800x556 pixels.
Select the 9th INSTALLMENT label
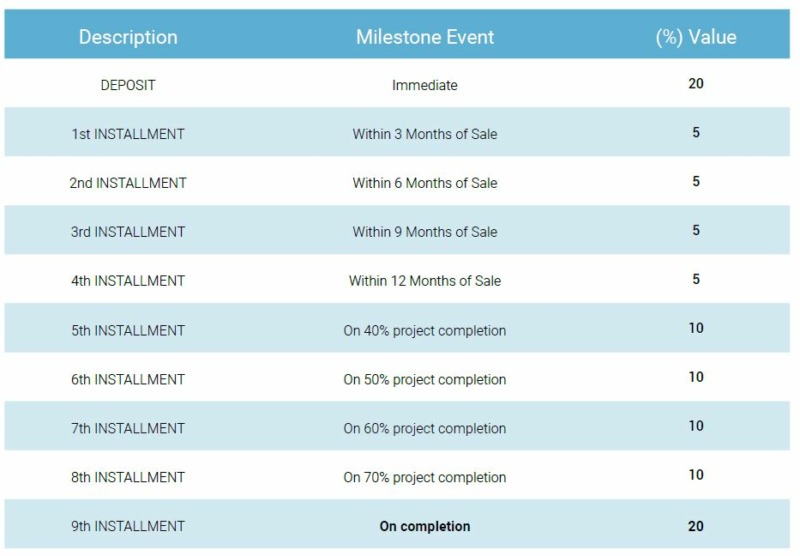tap(128, 526)
